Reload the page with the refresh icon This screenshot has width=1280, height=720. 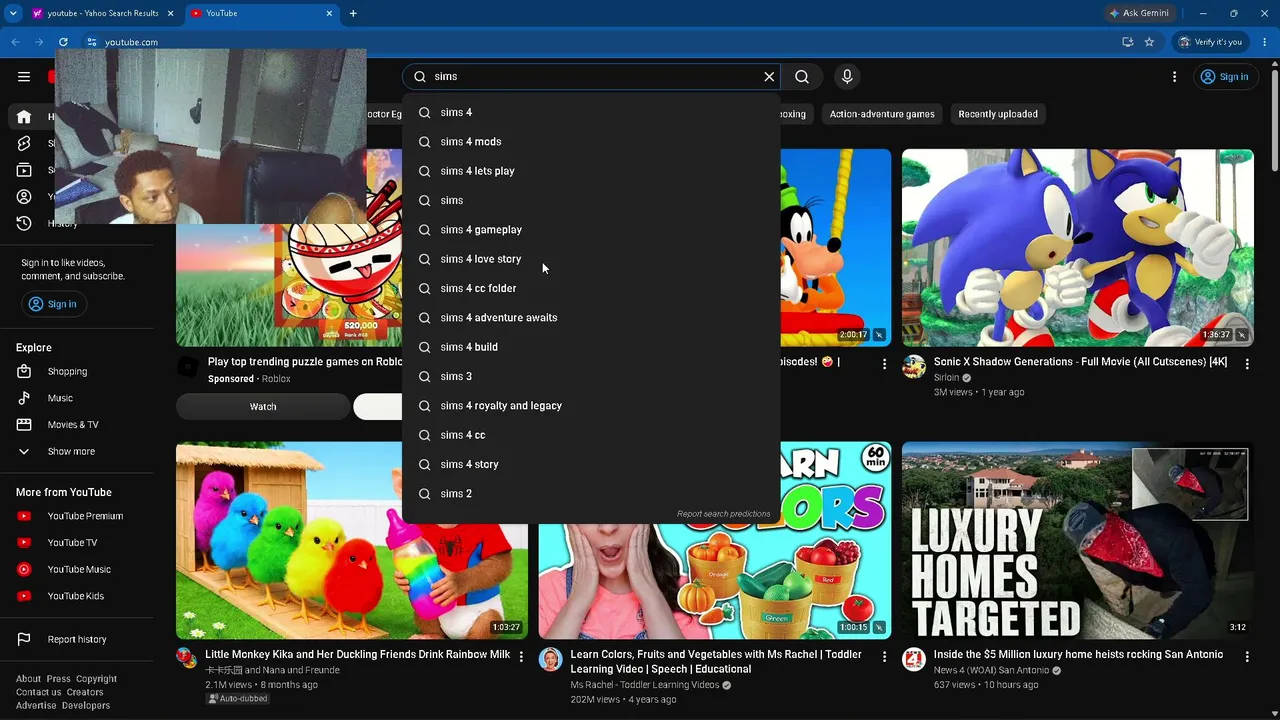click(x=63, y=42)
